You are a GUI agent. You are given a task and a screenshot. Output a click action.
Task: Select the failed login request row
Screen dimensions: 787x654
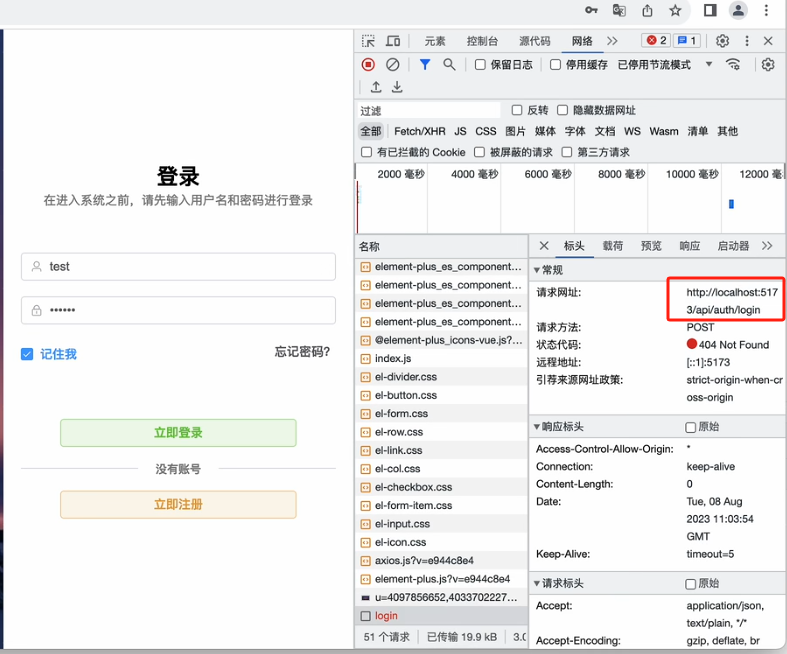click(442, 615)
